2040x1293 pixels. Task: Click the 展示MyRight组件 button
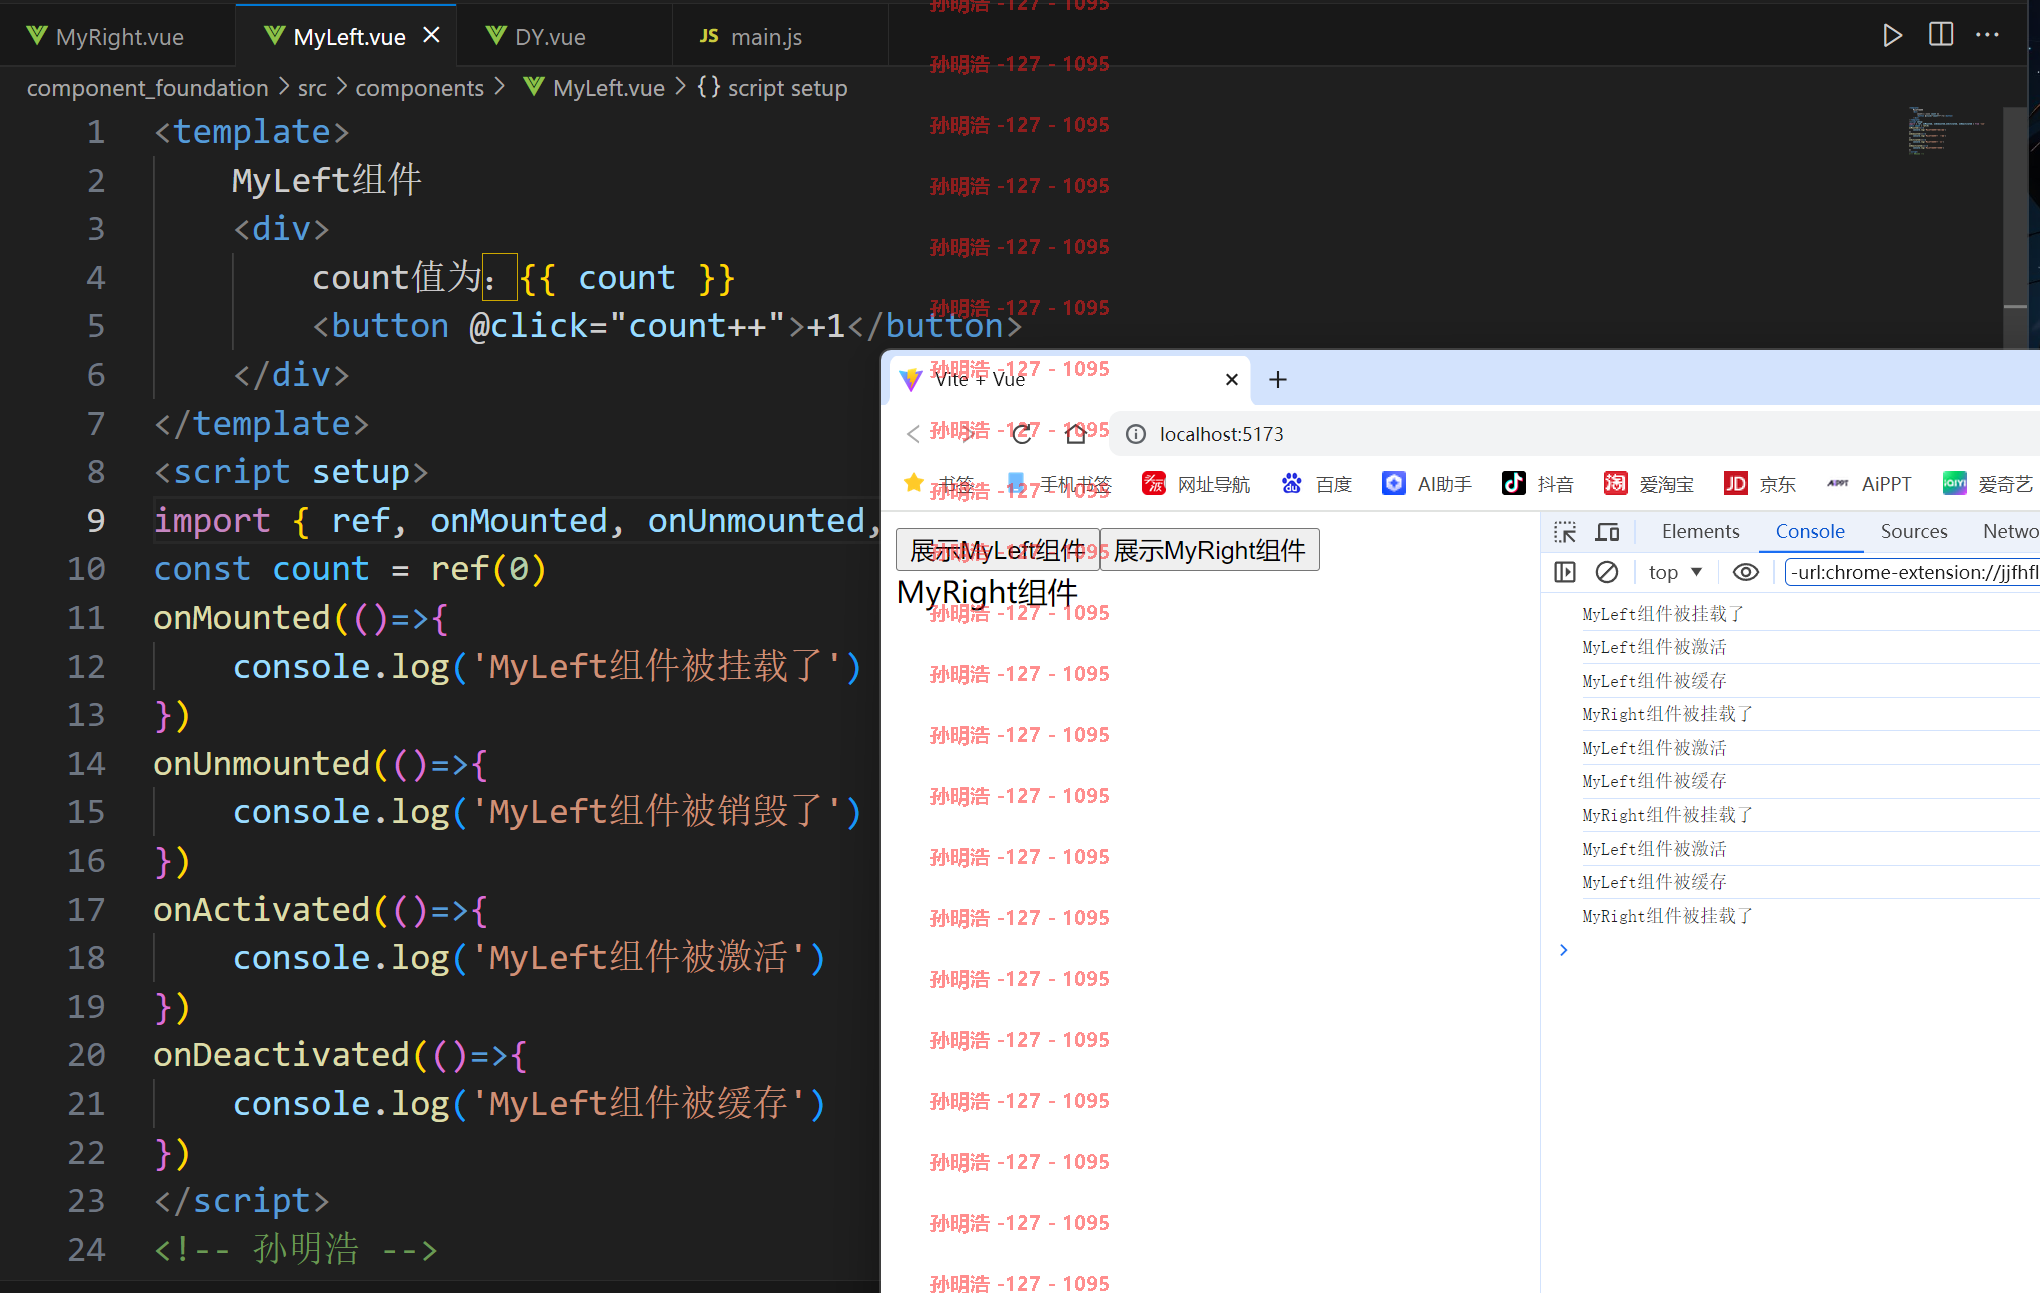click(x=1210, y=550)
